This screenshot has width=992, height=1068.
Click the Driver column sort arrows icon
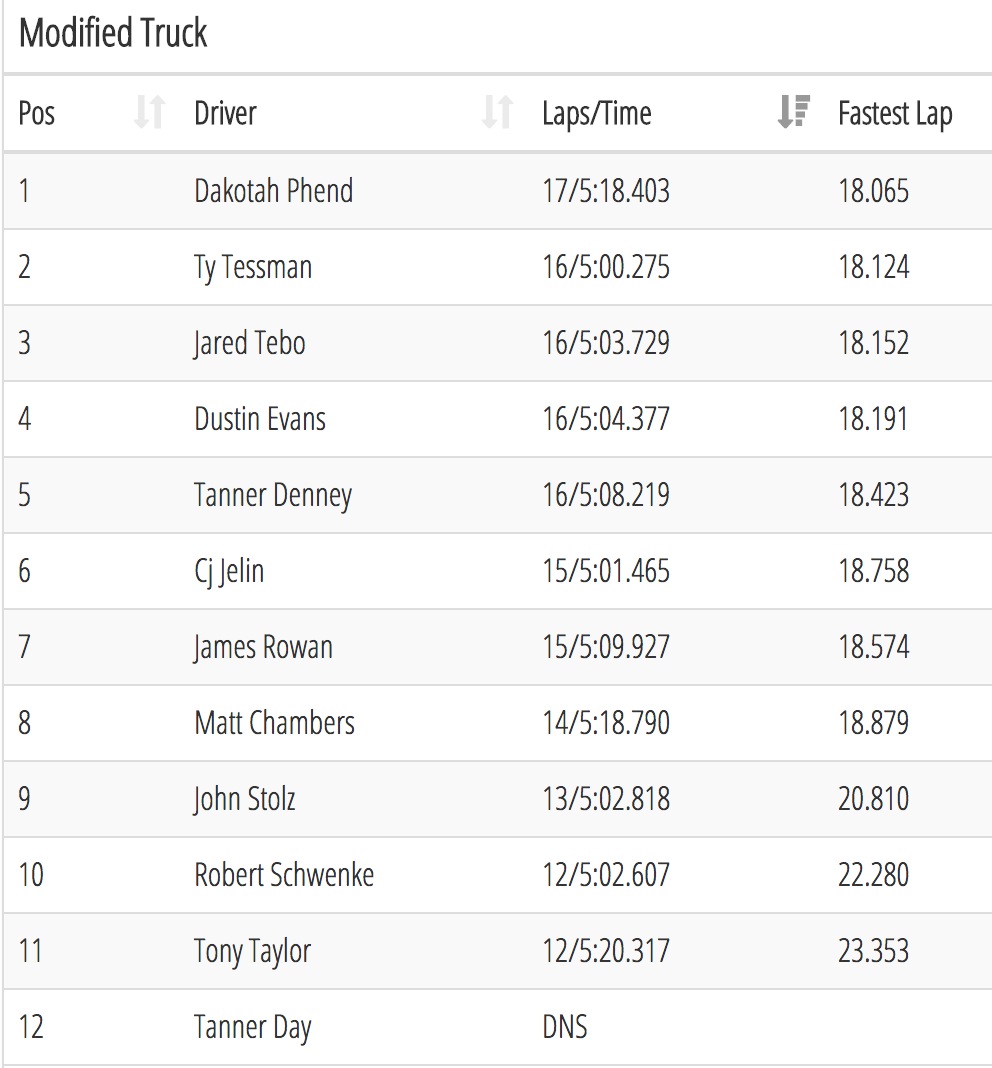tap(497, 112)
